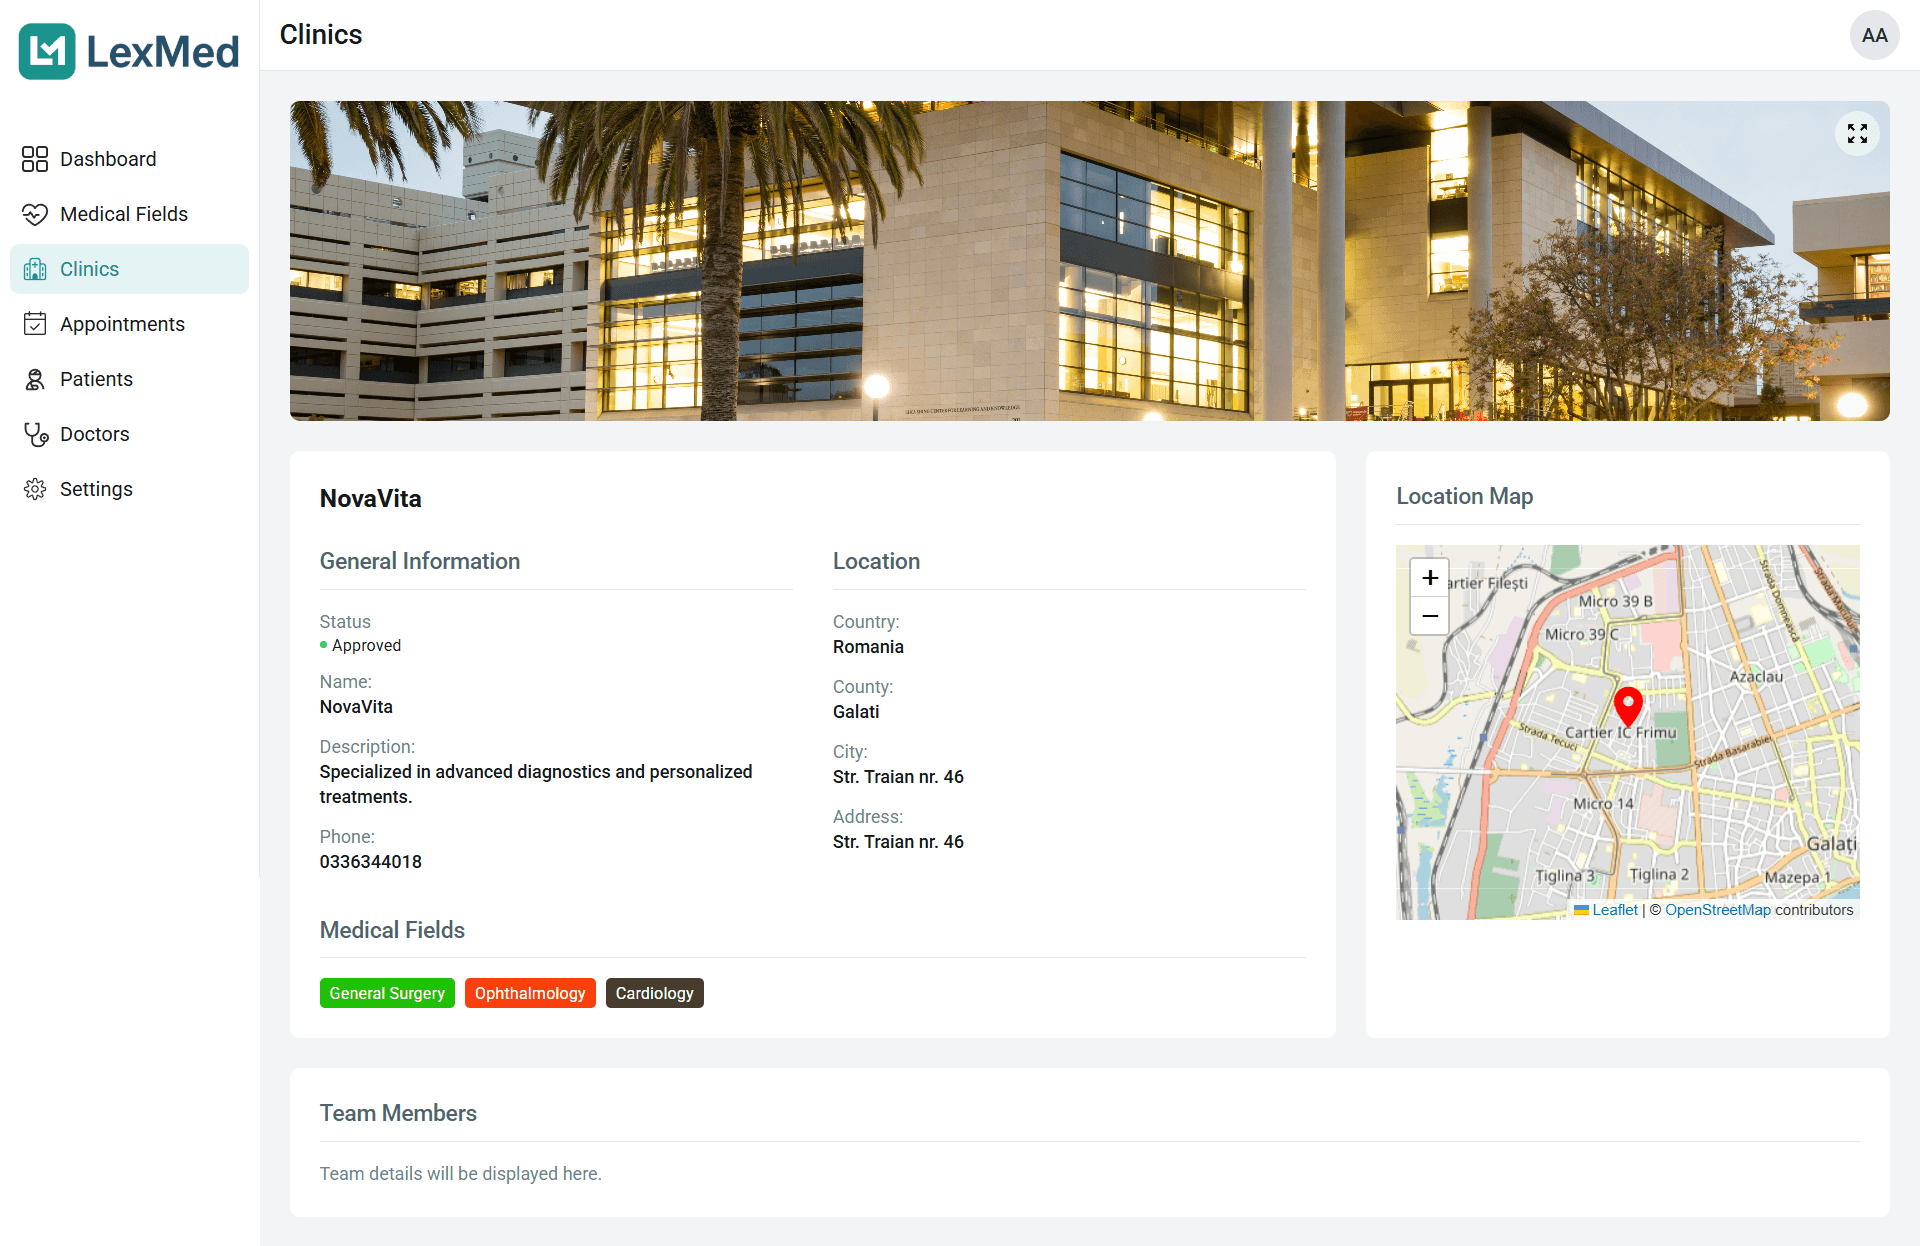This screenshot has height=1246, width=1920.
Task: Open the OpenStreetMap link
Action: (x=1717, y=910)
